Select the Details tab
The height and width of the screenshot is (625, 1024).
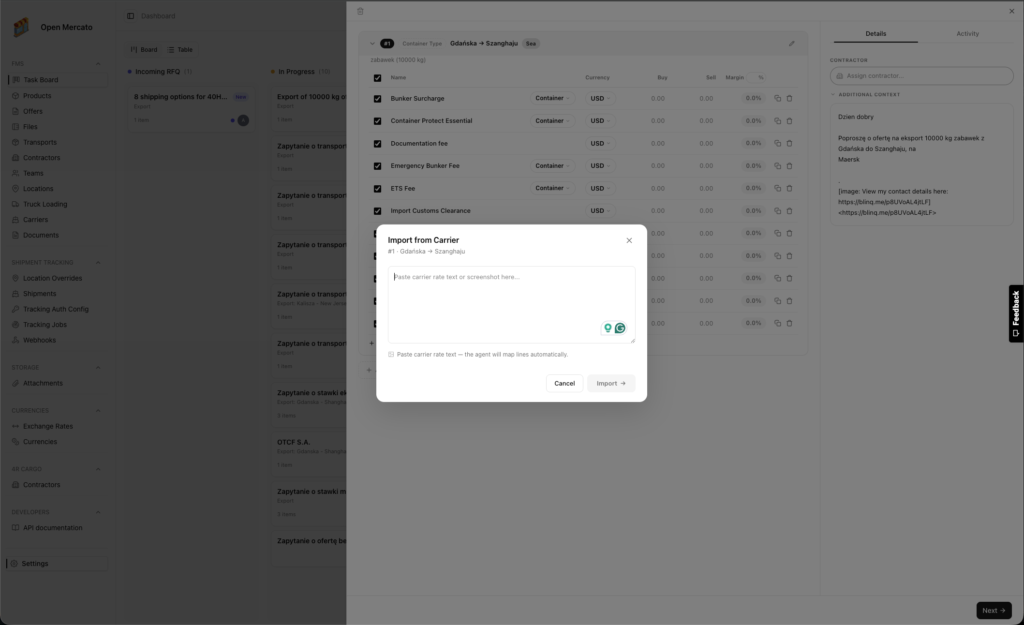point(876,34)
